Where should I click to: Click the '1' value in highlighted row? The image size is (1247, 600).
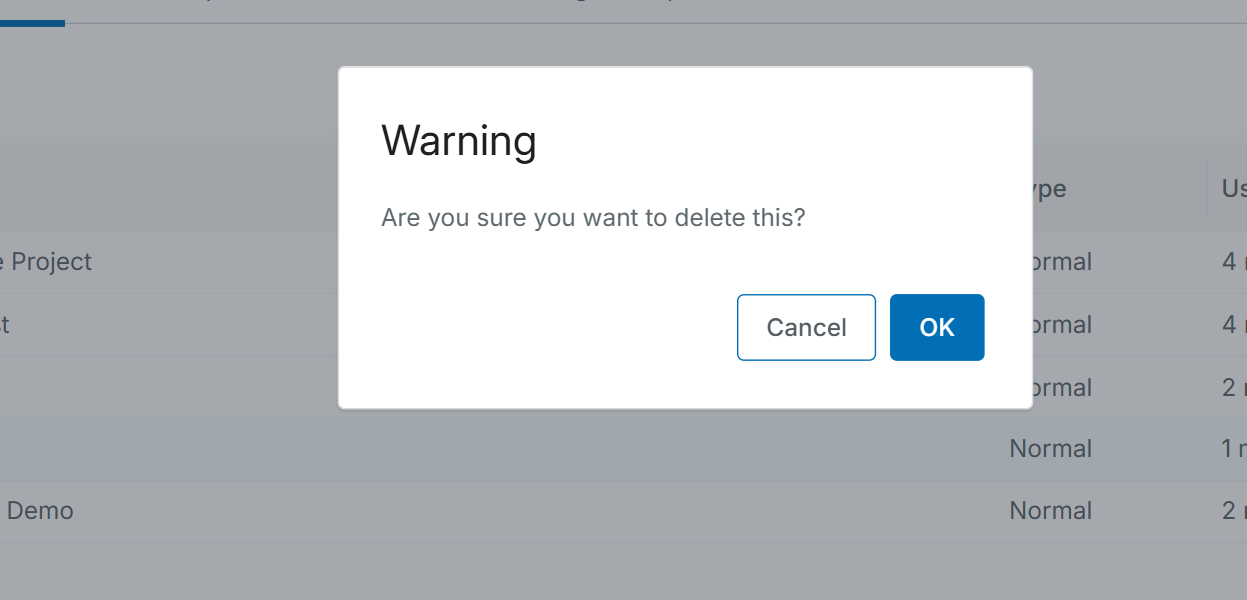coord(1230,449)
